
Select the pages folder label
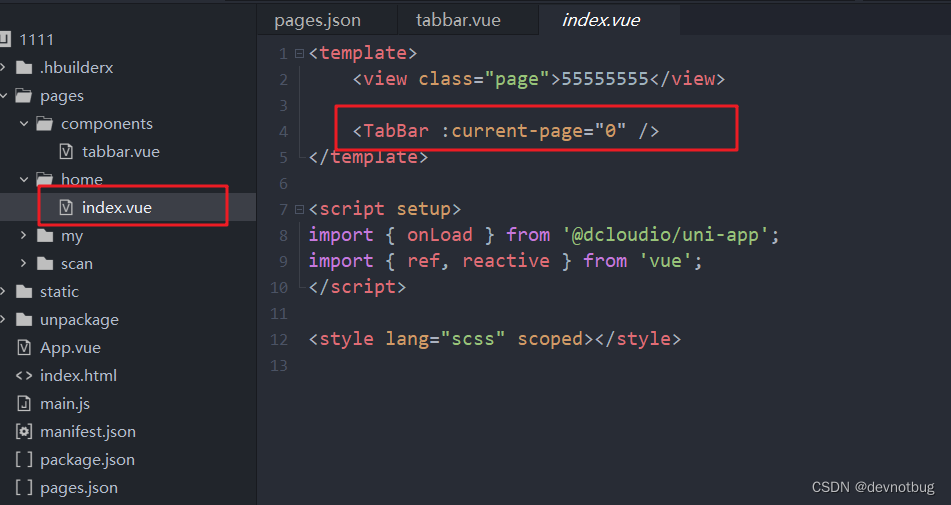pos(62,96)
